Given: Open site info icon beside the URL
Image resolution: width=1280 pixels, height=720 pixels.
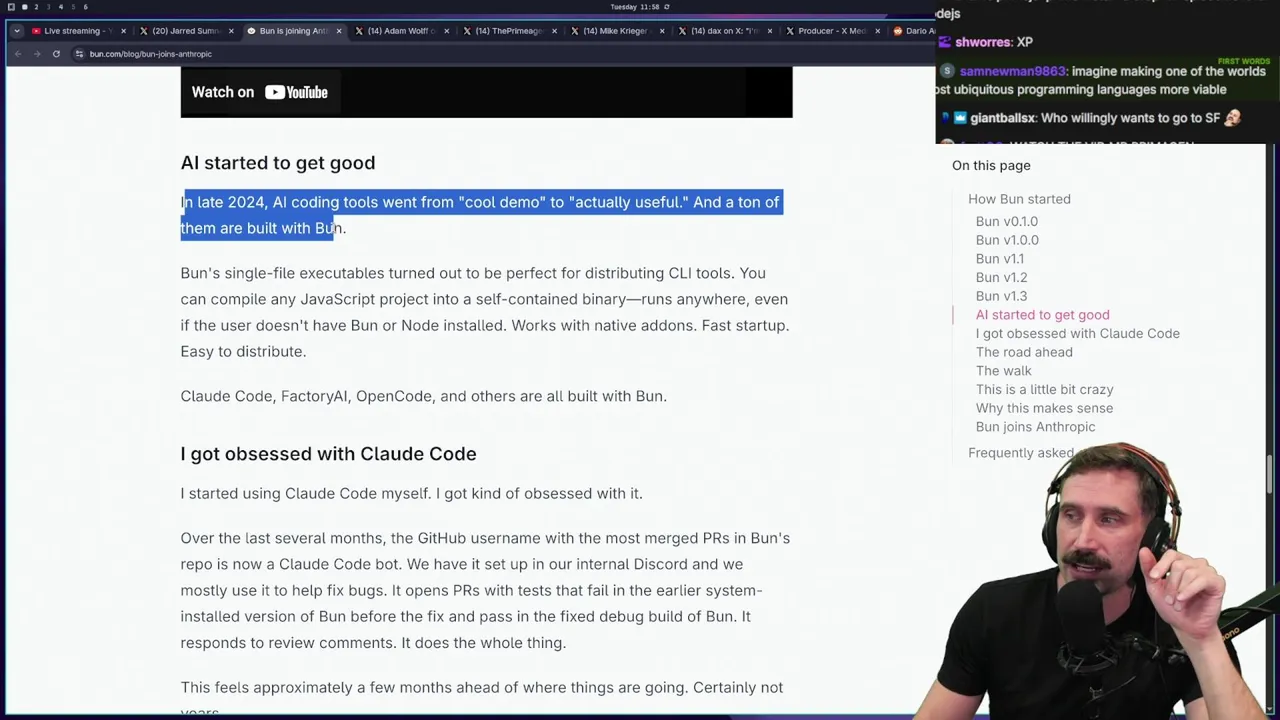Looking at the screenshot, I should click(x=79, y=54).
